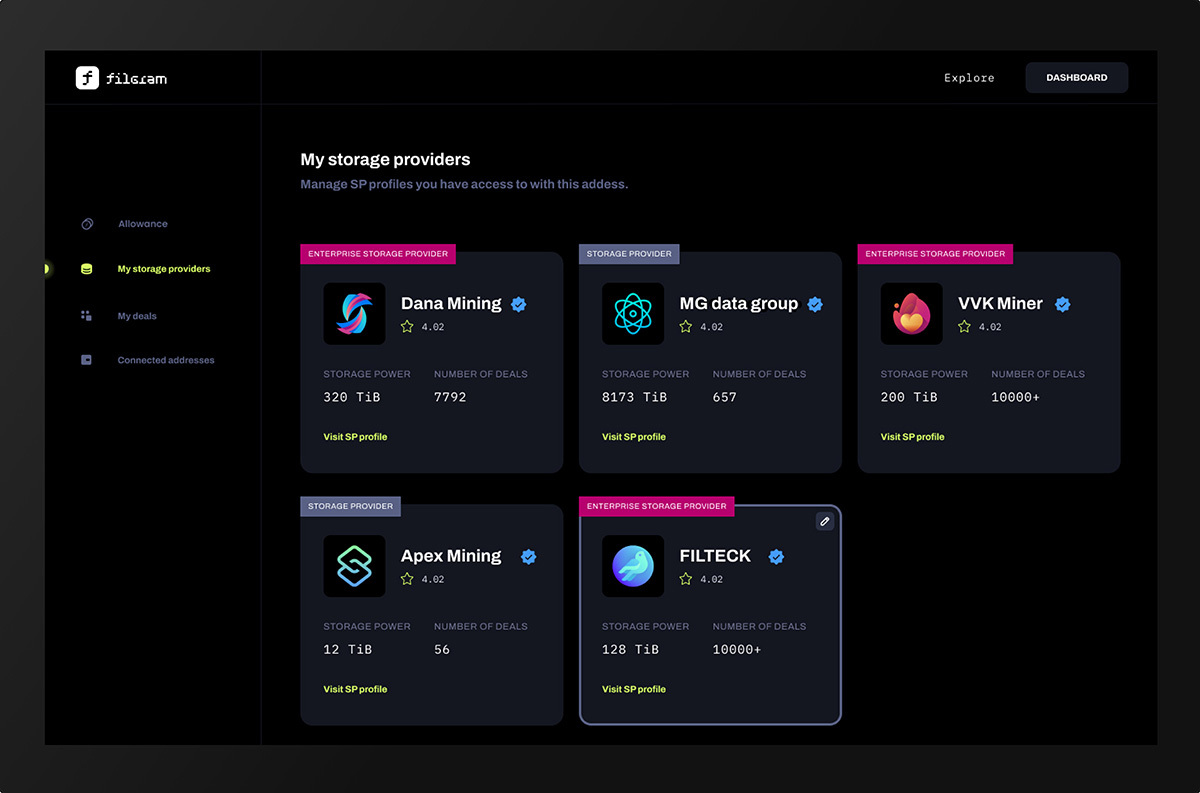Click the Storage Provider tag on MG data group
Screen dimensions: 1200x793
click(629, 254)
